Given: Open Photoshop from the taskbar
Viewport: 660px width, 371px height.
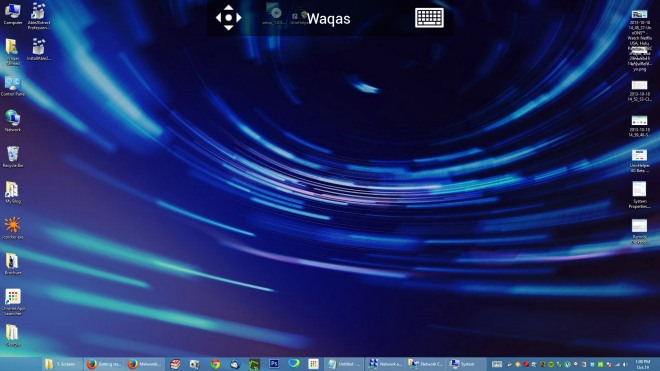Looking at the screenshot, I should tap(274, 364).
